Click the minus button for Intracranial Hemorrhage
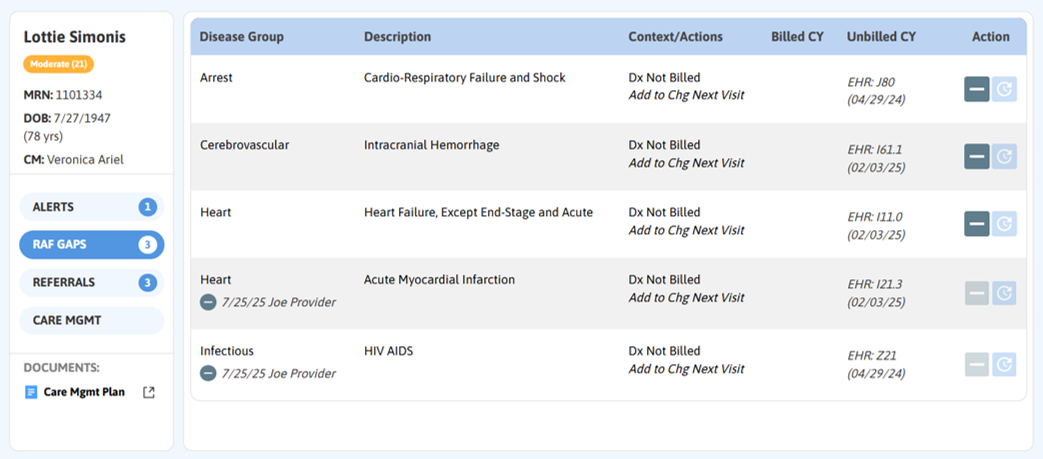Image resolution: width=1043 pixels, height=459 pixels. click(976, 156)
